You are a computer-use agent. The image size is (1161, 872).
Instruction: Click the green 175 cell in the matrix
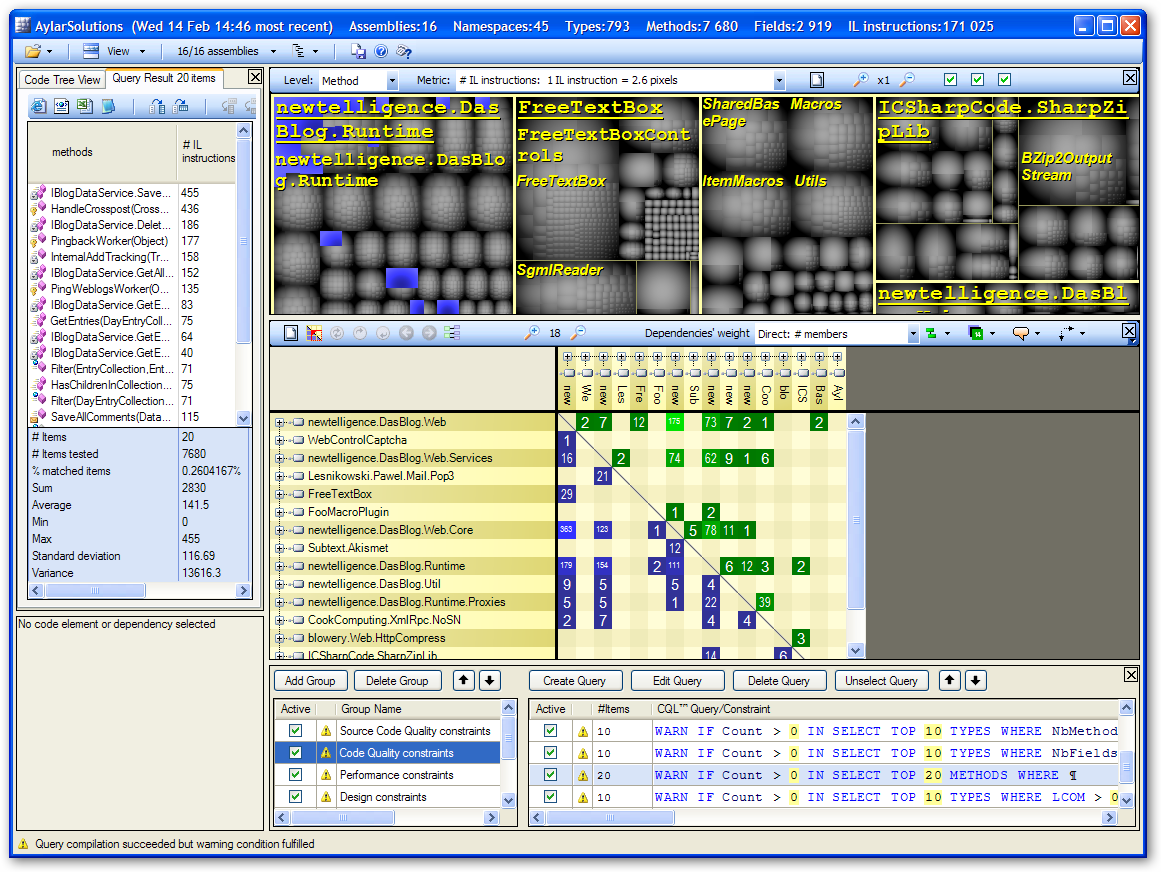point(675,422)
